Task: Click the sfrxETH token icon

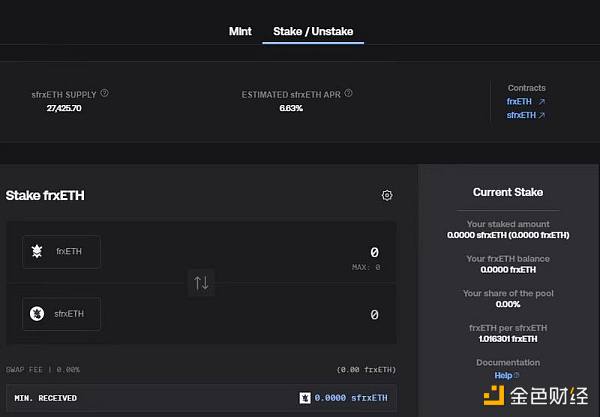Action: tap(37, 314)
